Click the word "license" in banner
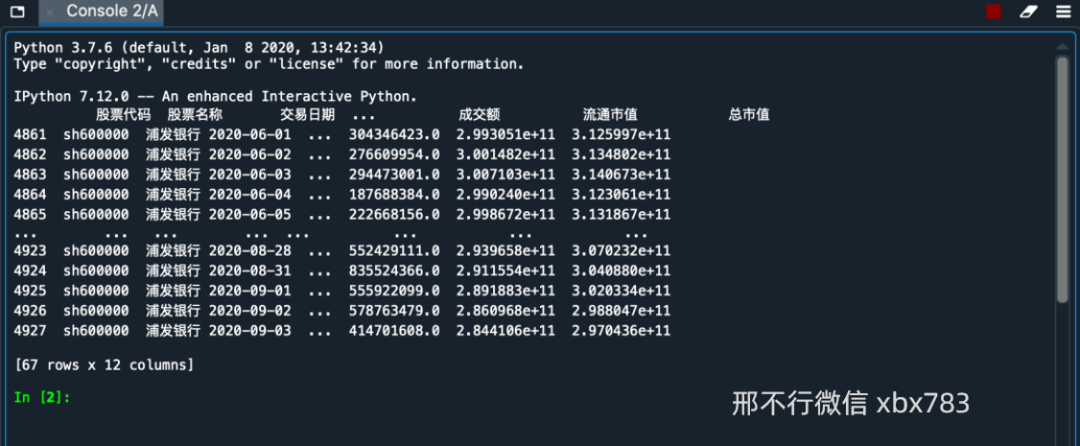The width and height of the screenshot is (1080, 446). (x=319, y=64)
